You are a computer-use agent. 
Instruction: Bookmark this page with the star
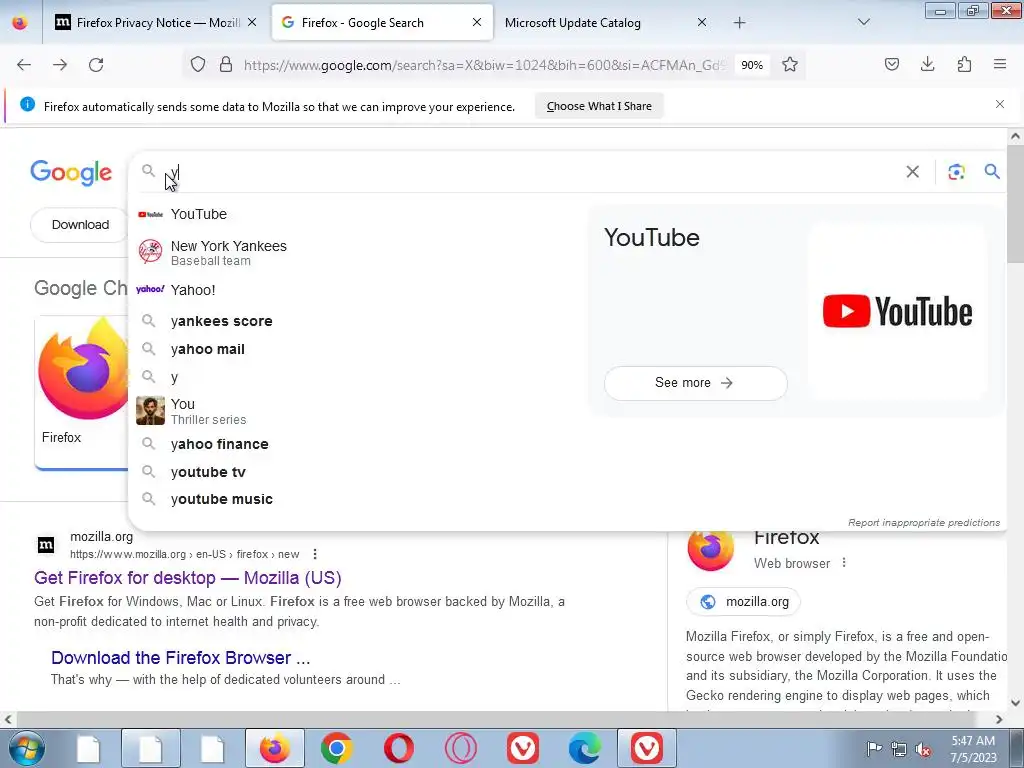790,65
